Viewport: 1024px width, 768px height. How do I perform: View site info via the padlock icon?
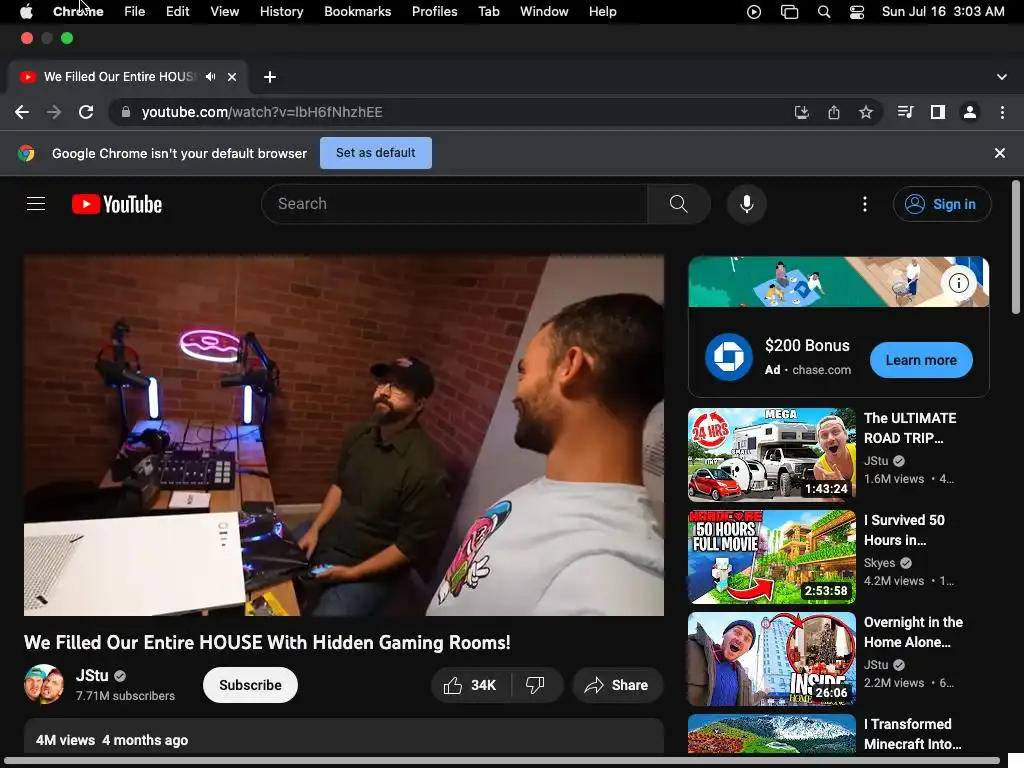pyautogui.click(x=125, y=112)
